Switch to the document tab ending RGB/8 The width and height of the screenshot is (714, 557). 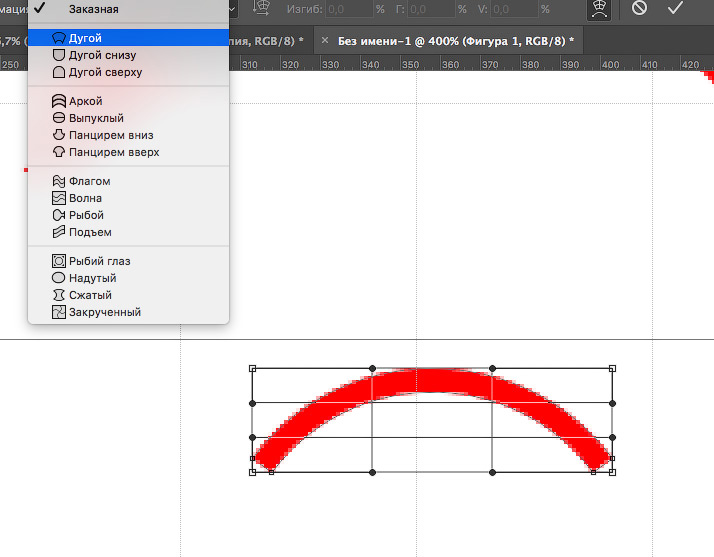(x=268, y=41)
